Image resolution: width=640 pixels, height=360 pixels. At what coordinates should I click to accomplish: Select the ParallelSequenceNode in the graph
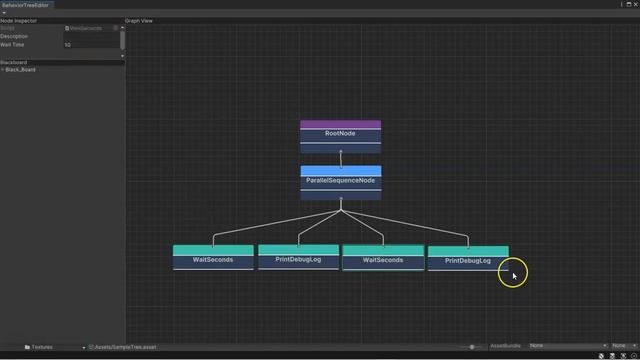pos(341,182)
